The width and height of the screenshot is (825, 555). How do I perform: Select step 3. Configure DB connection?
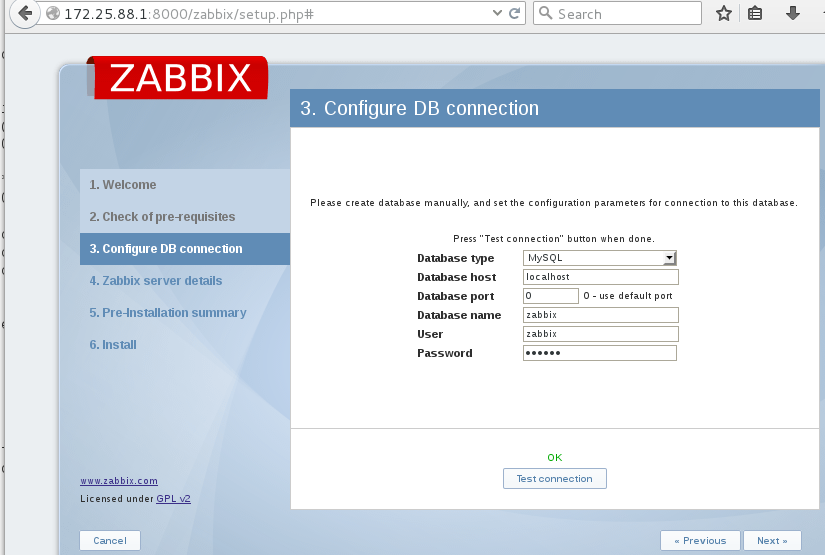click(x=185, y=249)
